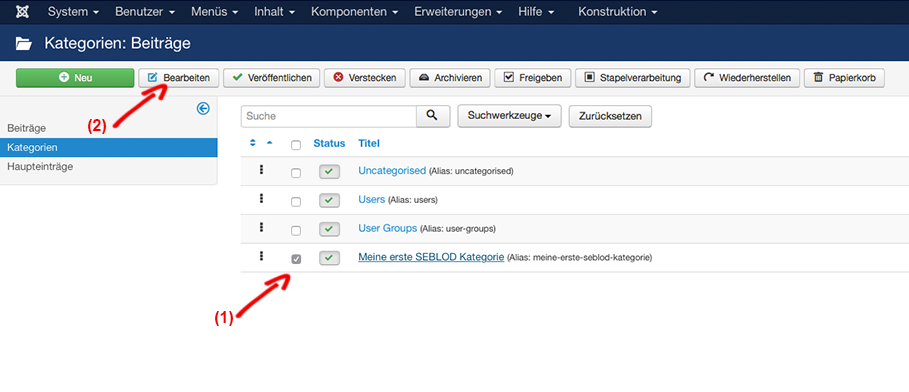Open the User Groups category link
This screenshot has height=392, width=909.
pos(388,228)
